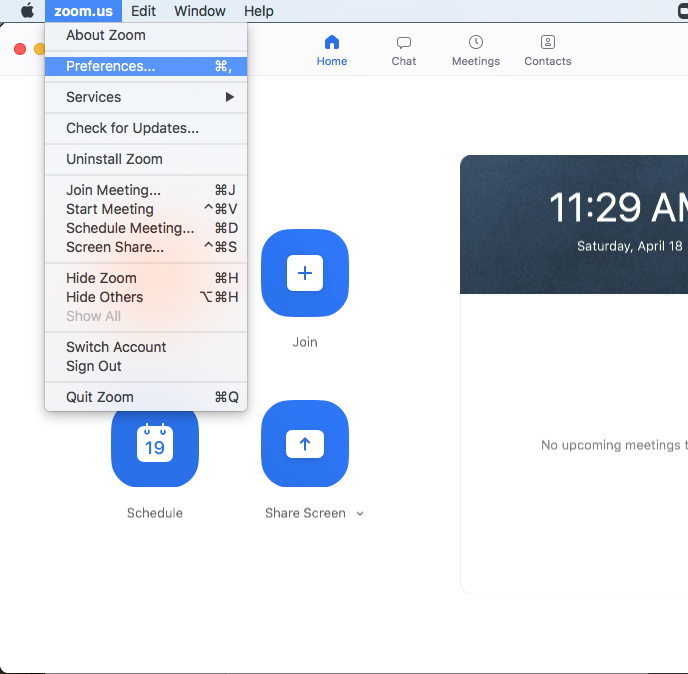Go to the Home tab
This screenshot has width=688, height=674.
click(x=332, y=51)
